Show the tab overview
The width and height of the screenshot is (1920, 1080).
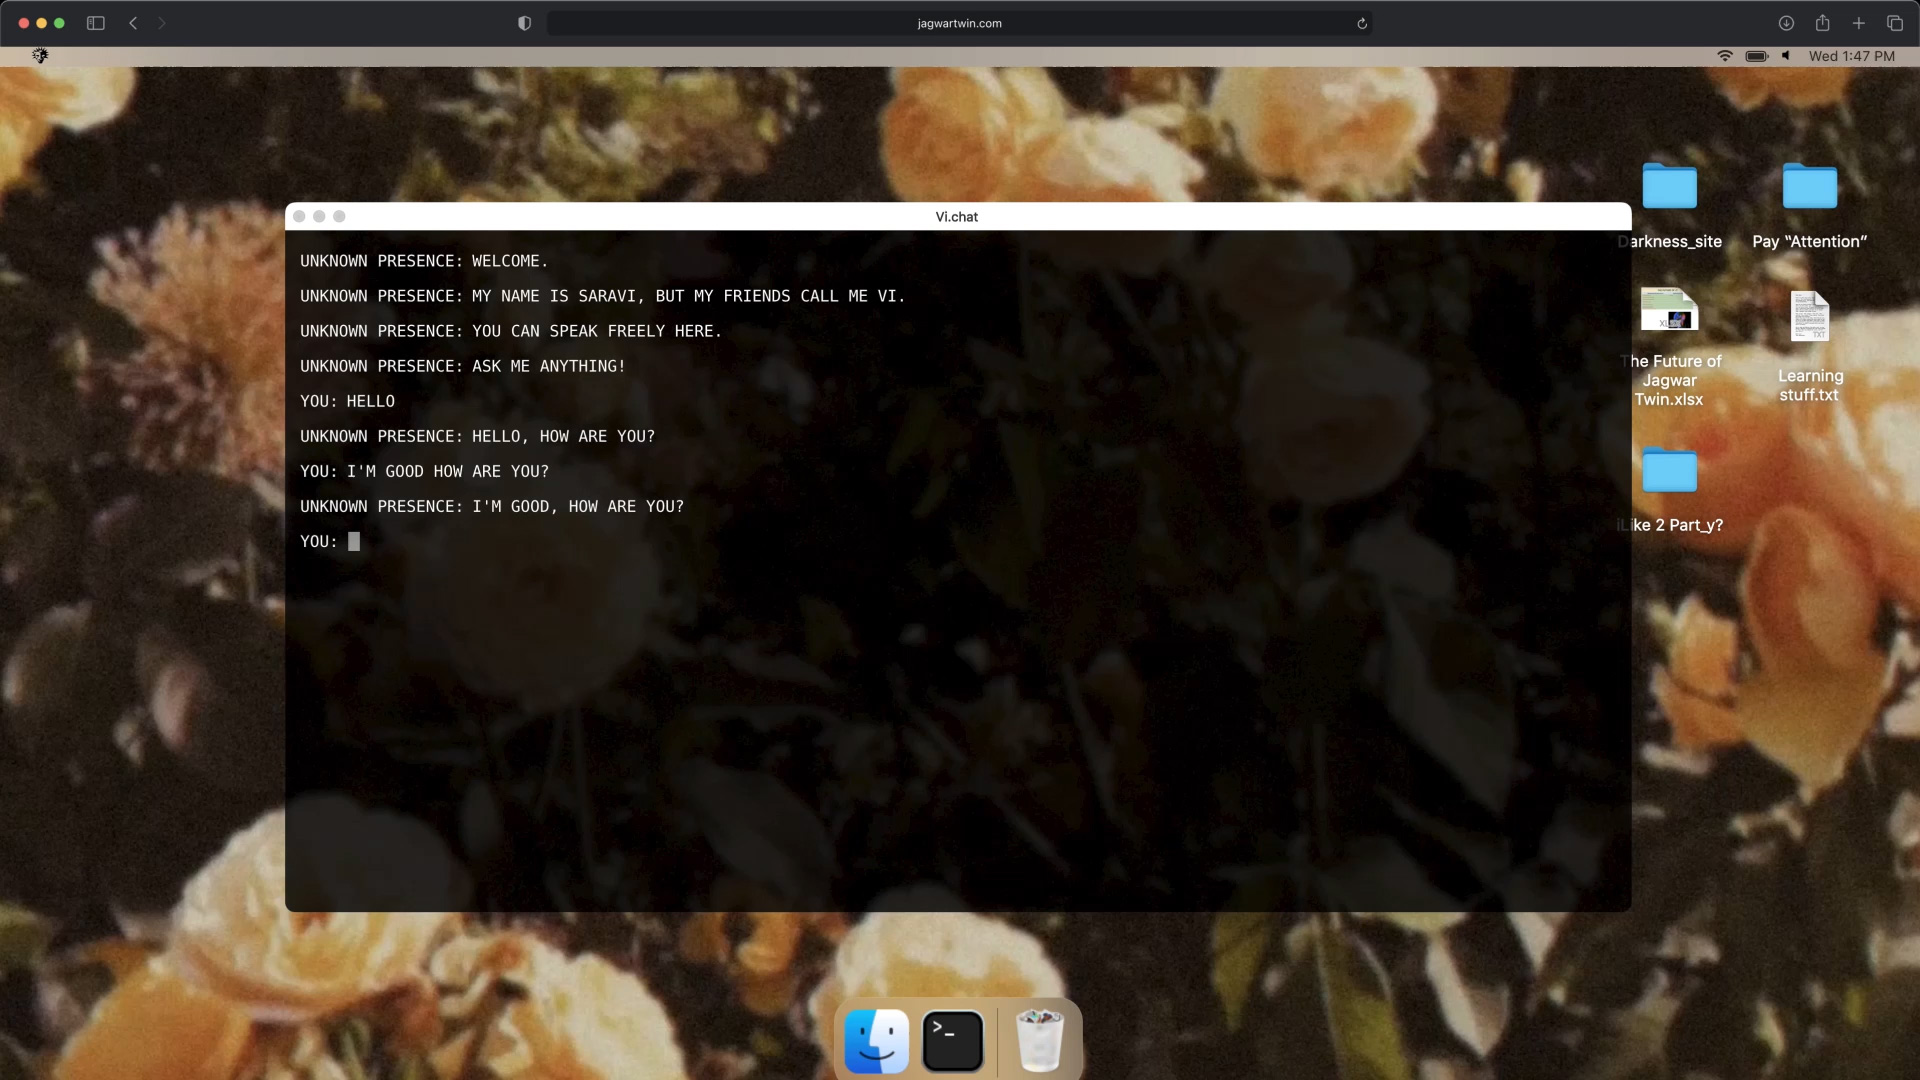[x=1895, y=23]
